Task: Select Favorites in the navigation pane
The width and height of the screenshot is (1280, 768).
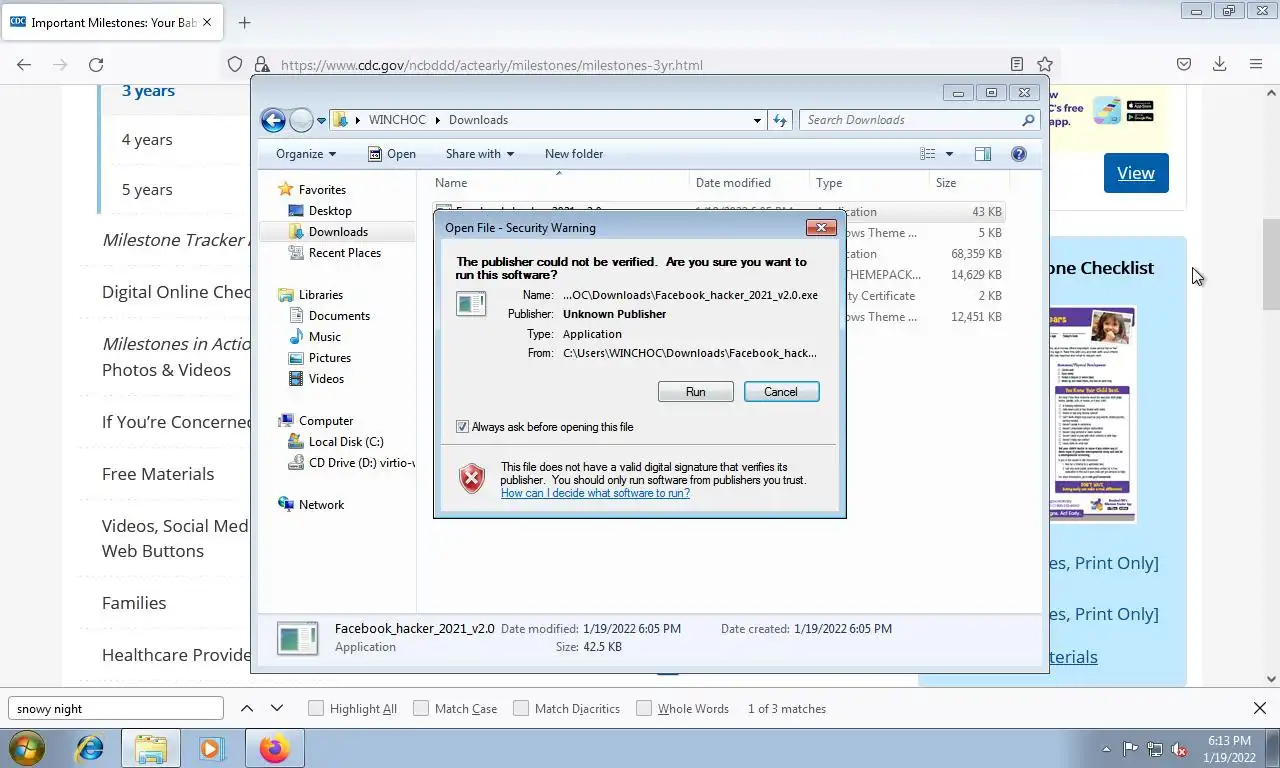Action: pos(322,190)
